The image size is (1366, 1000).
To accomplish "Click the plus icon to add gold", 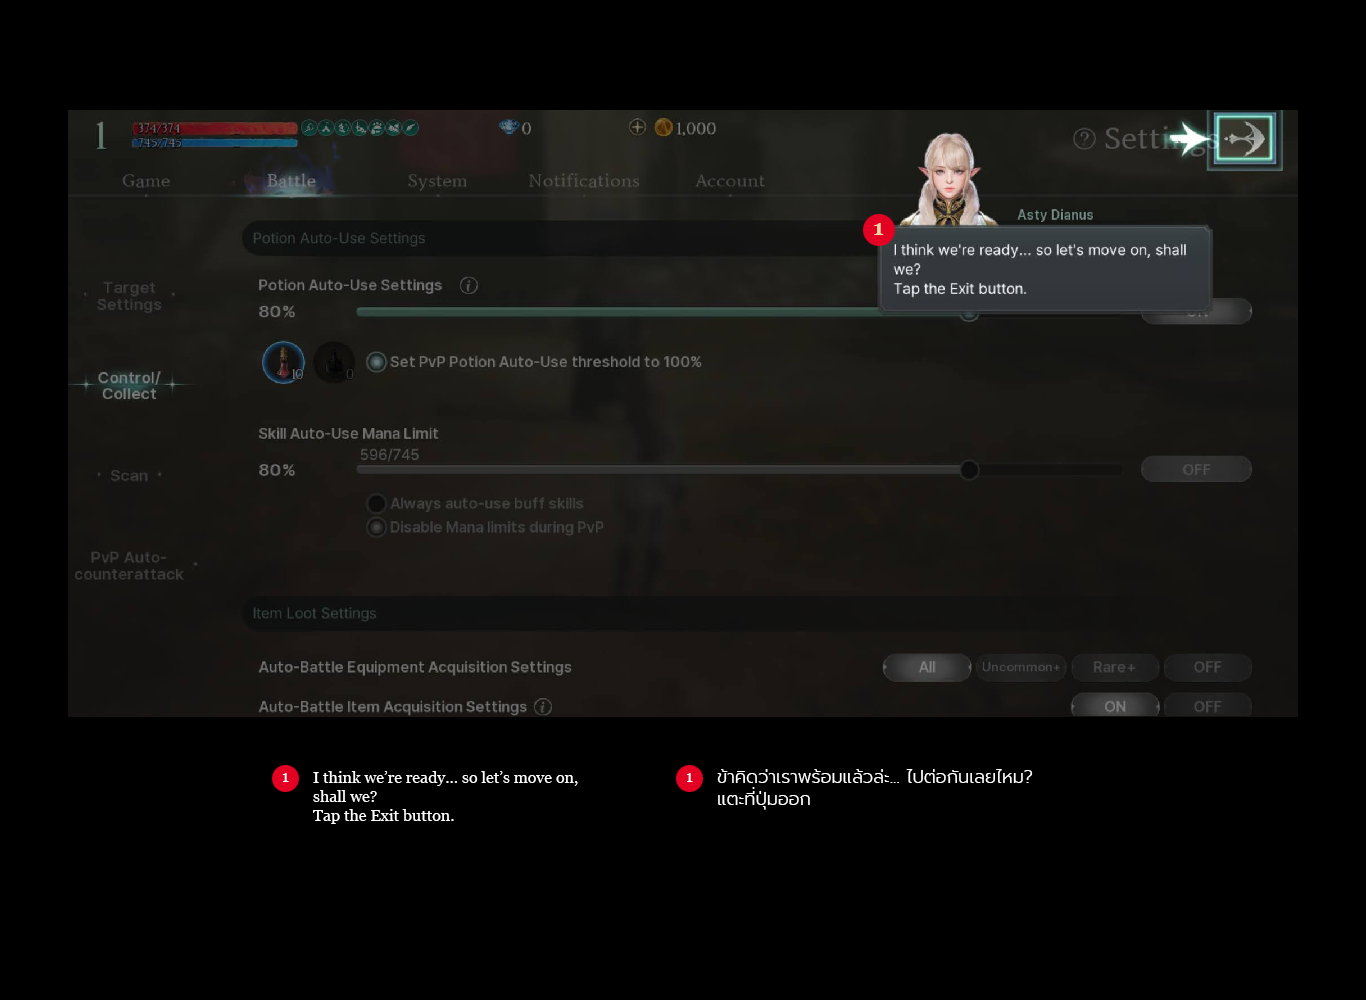I will 637,127.
